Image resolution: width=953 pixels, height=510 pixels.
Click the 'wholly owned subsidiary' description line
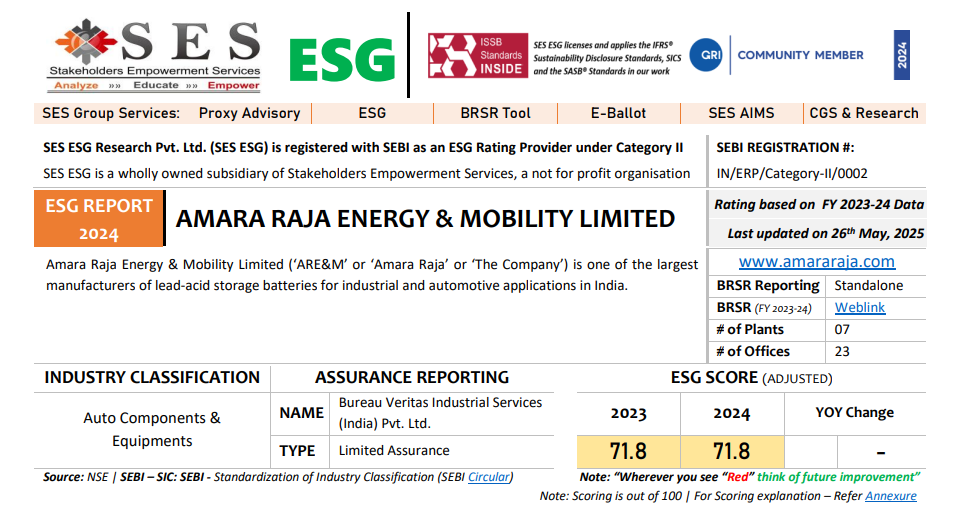point(366,174)
